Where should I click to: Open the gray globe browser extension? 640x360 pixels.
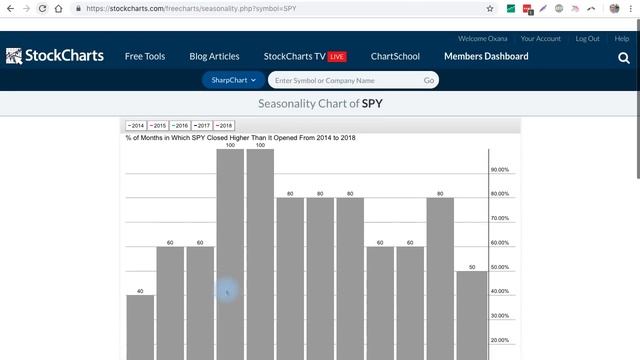coord(559,9)
